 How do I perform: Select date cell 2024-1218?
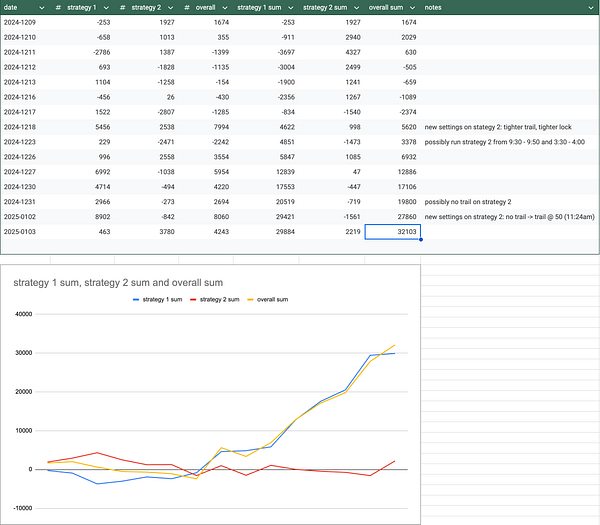coord(20,127)
